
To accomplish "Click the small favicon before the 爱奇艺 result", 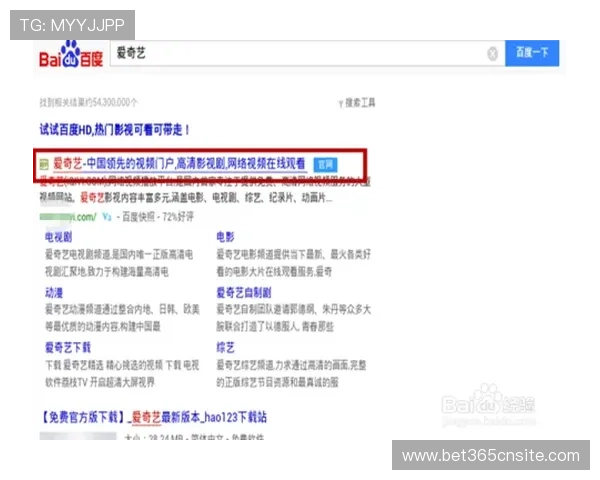I will [x=44, y=165].
